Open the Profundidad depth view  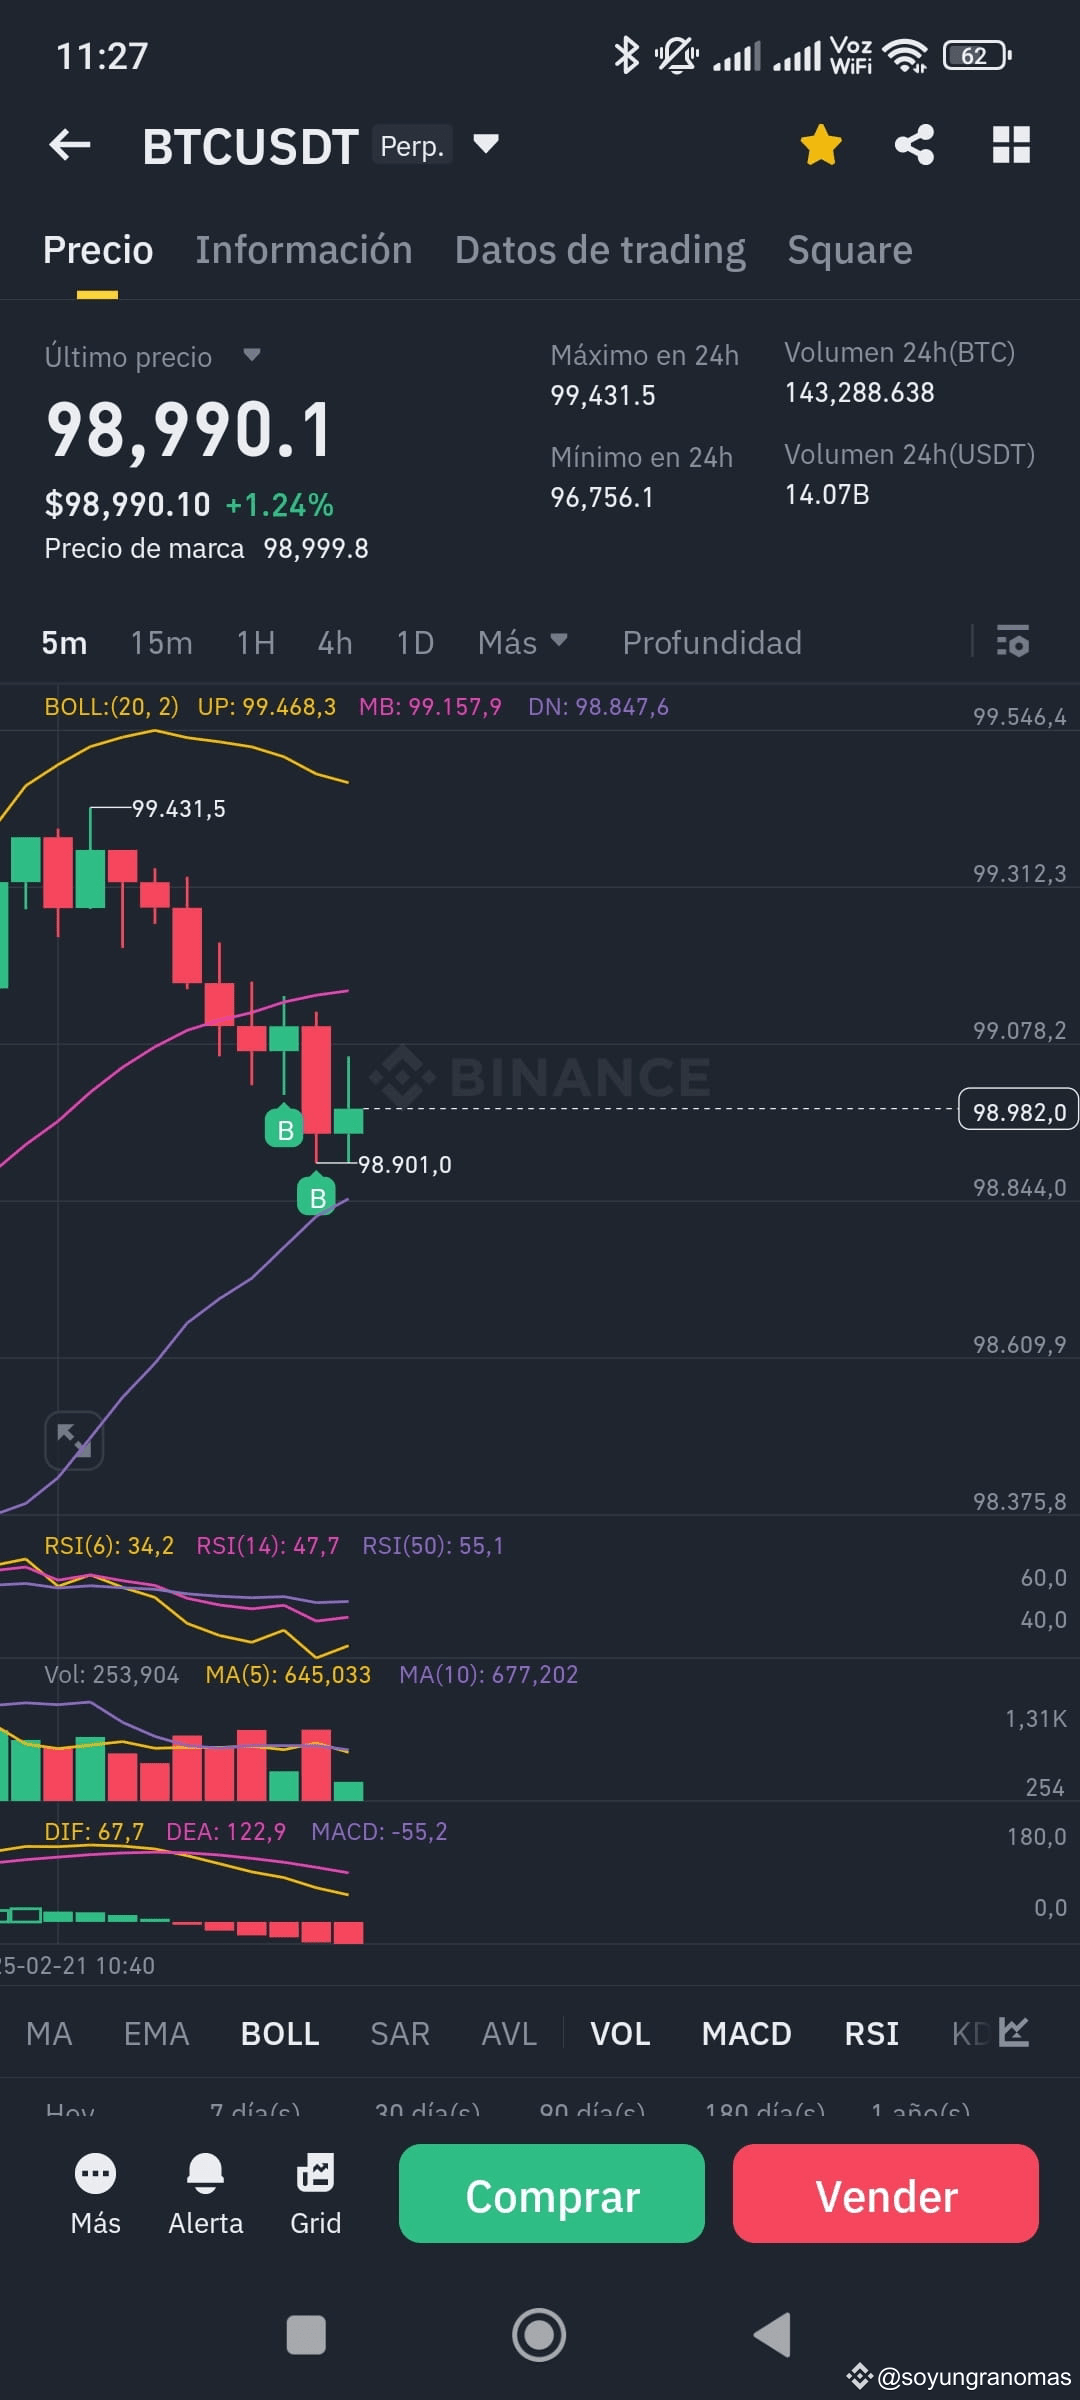(712, 643)
